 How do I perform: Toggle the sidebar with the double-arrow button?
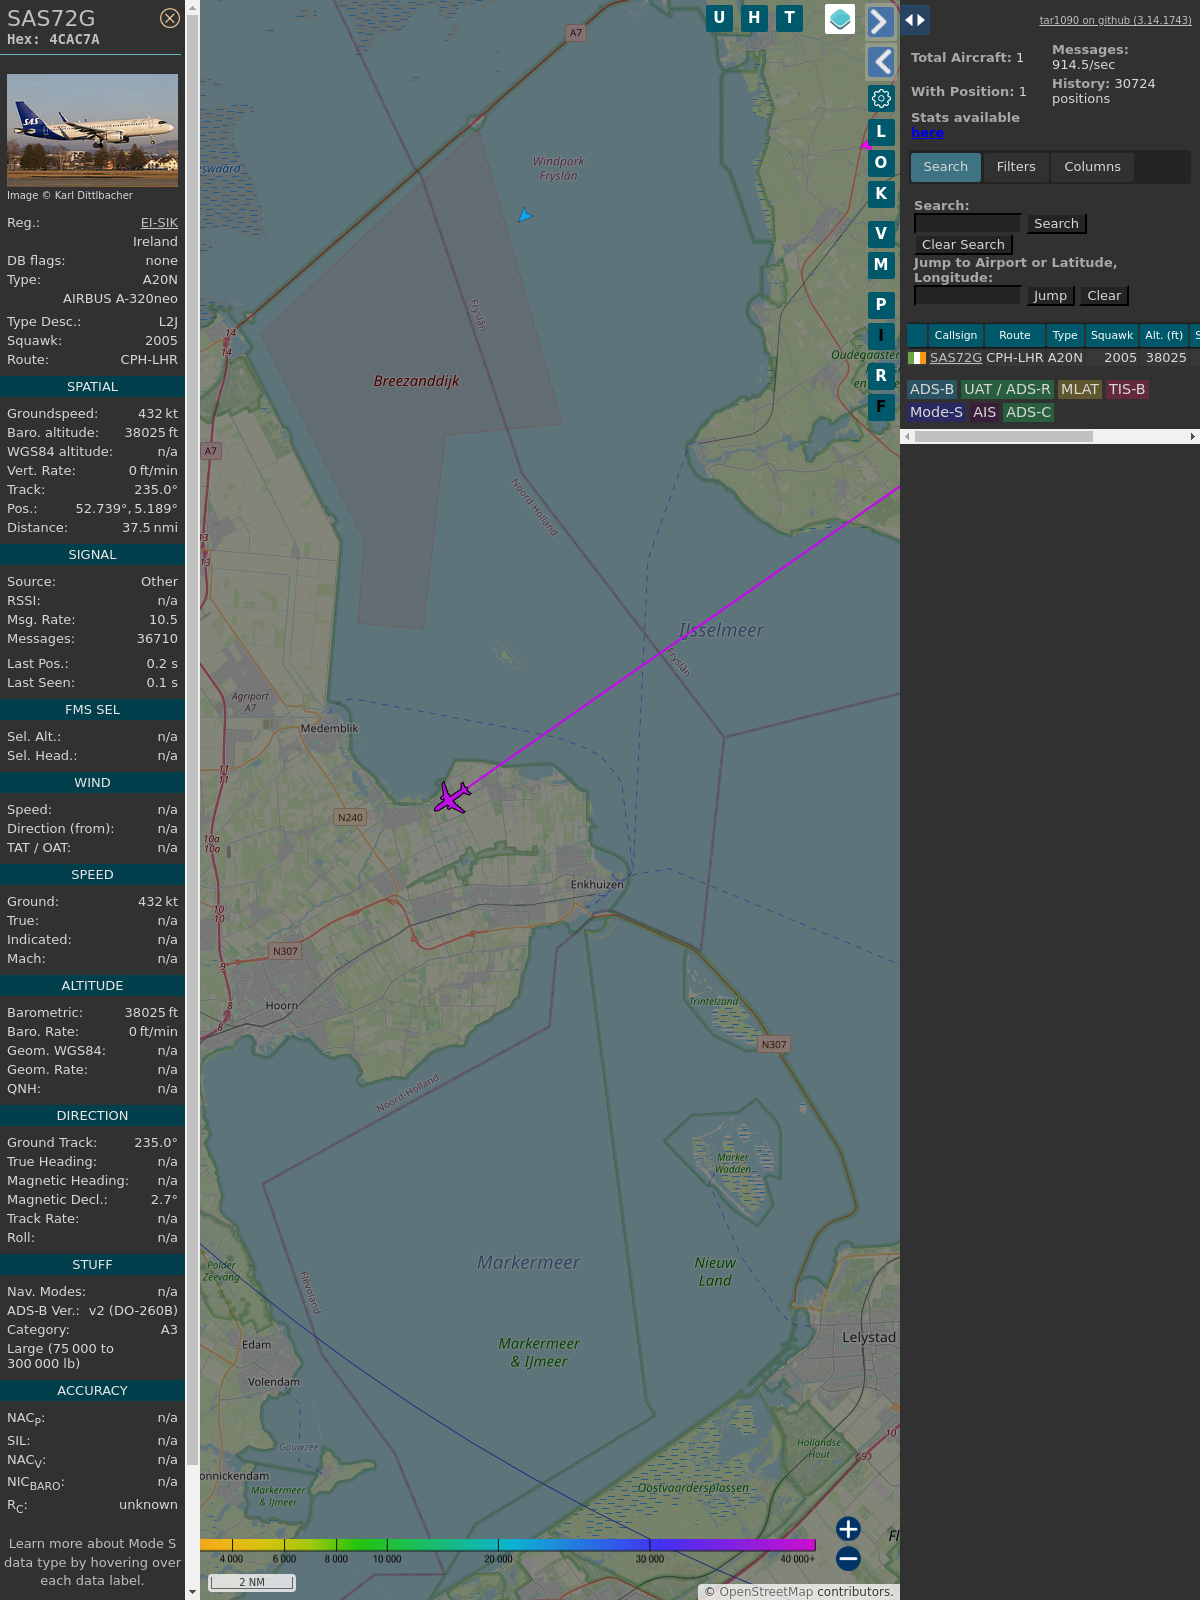coord(915,19)
